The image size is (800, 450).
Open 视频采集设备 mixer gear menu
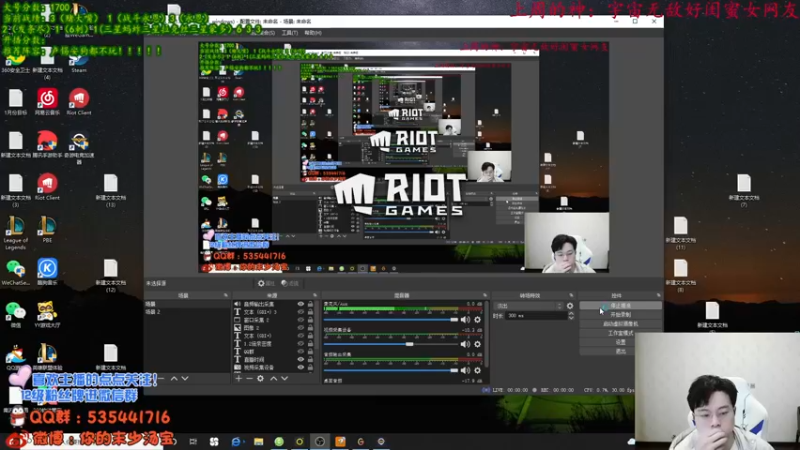click(x=478, y=344)
